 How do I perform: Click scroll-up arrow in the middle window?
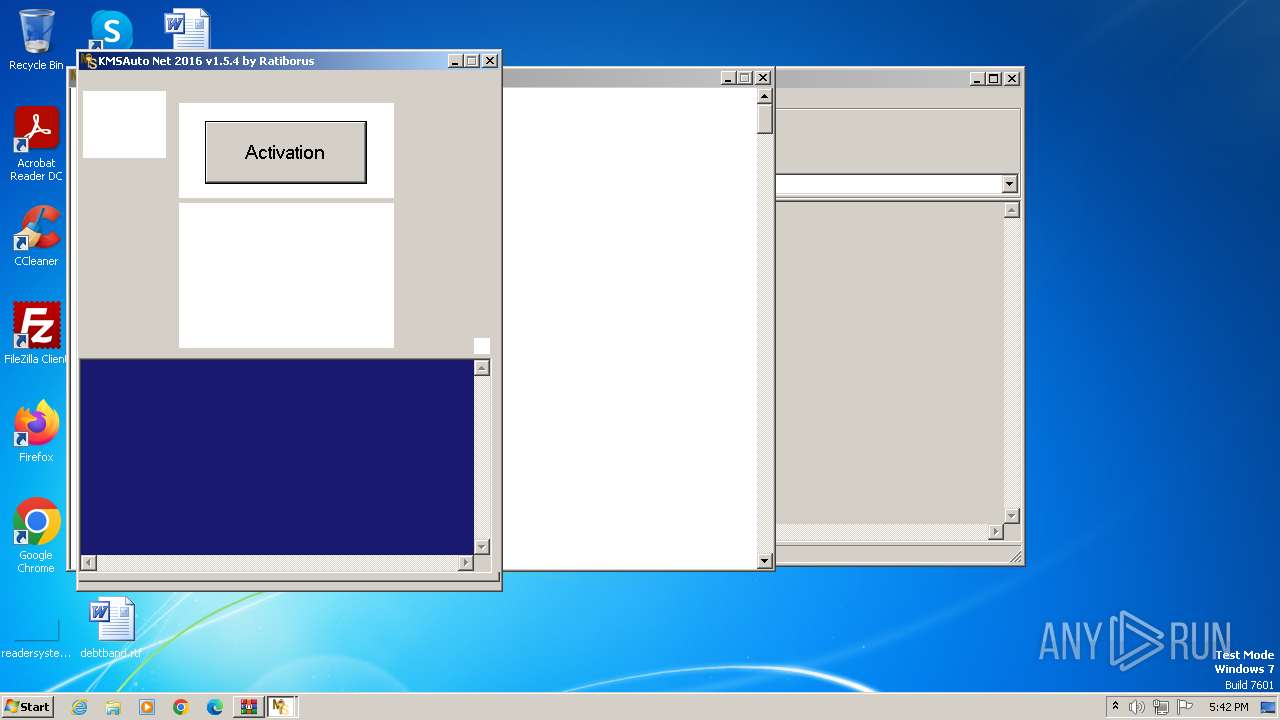(x=765, y=97)
